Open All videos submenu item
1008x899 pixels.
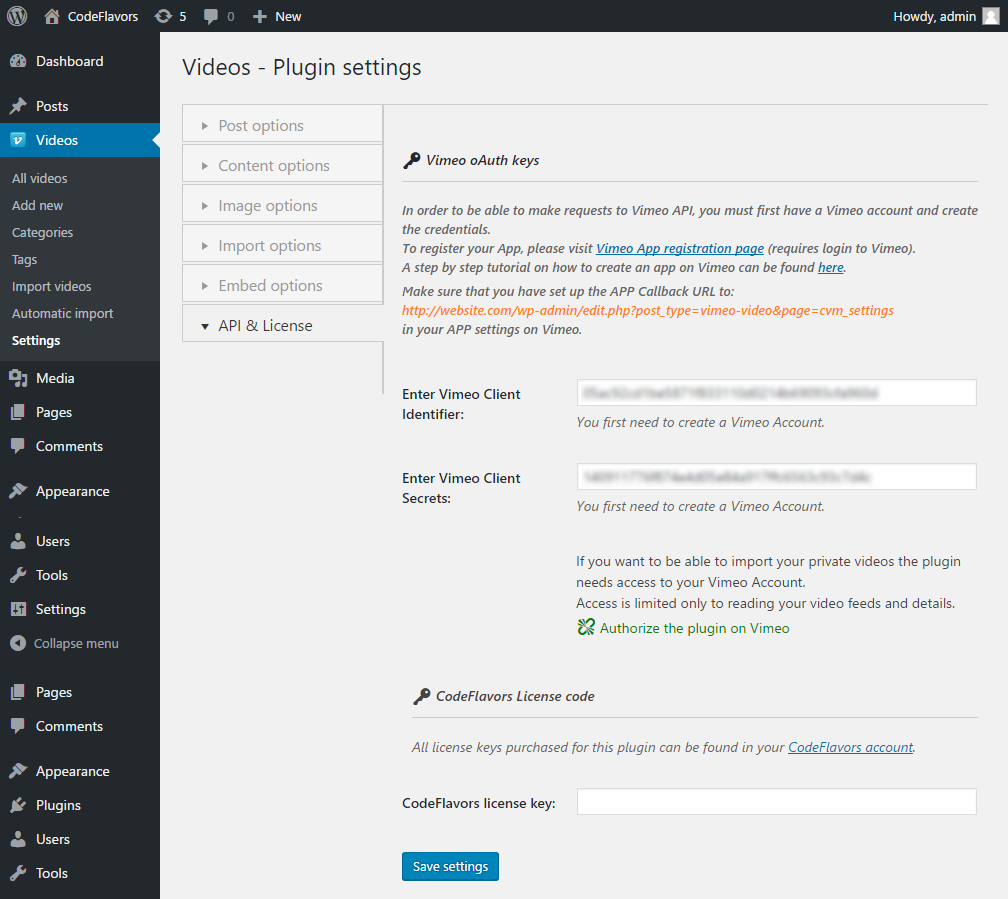coord(39,178)
